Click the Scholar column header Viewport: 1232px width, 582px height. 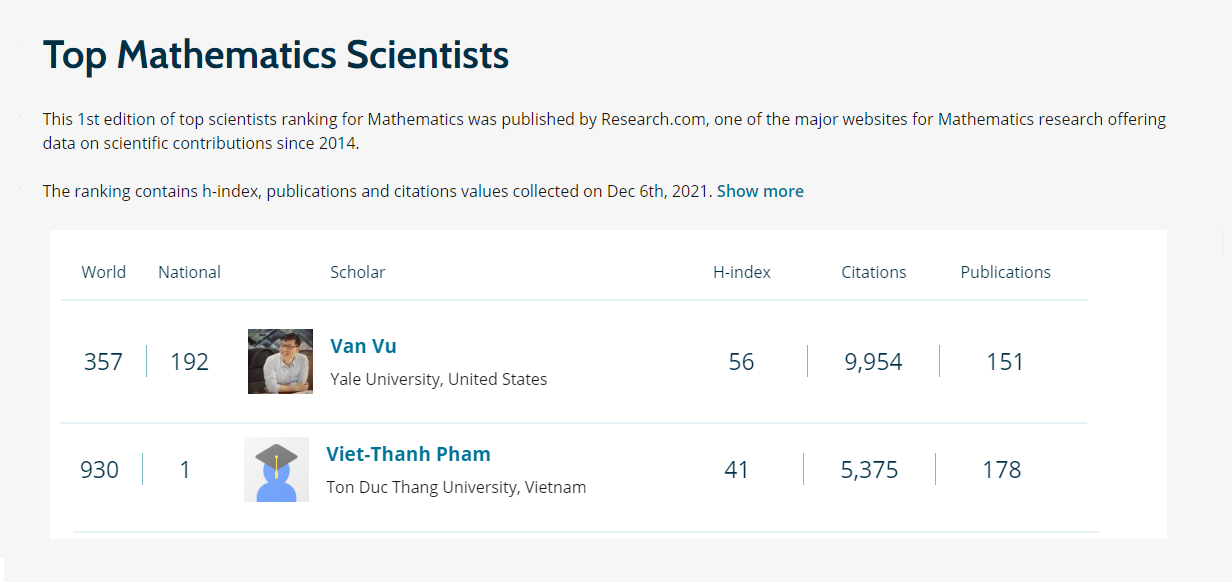click(x=357, y=272)
